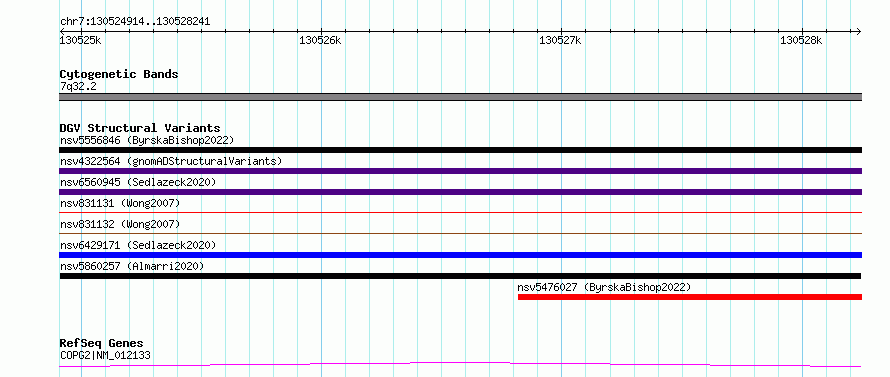890x377 pixels.
Task: Click the RefSeq Genes track title
Action: [x=102, y=343]
